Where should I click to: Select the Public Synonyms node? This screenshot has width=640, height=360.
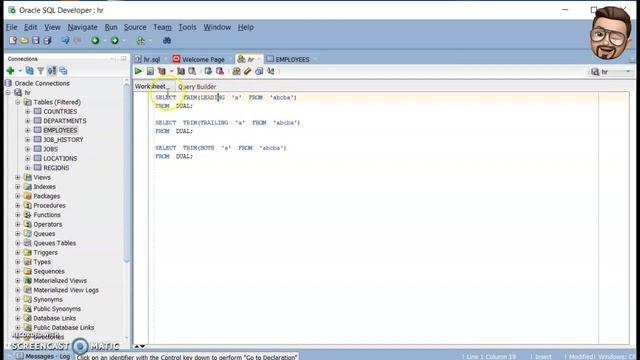(57, 309)
